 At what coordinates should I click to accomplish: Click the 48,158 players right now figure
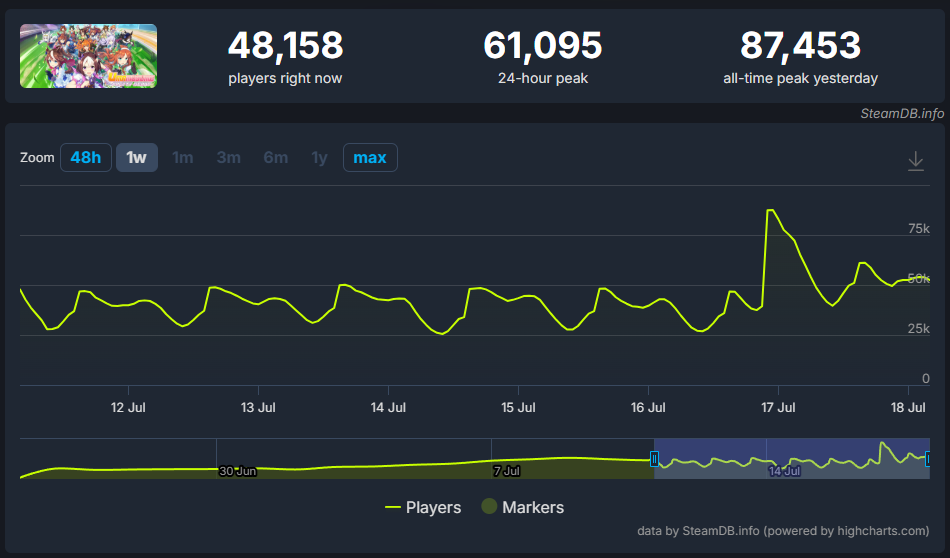(285, 45)
